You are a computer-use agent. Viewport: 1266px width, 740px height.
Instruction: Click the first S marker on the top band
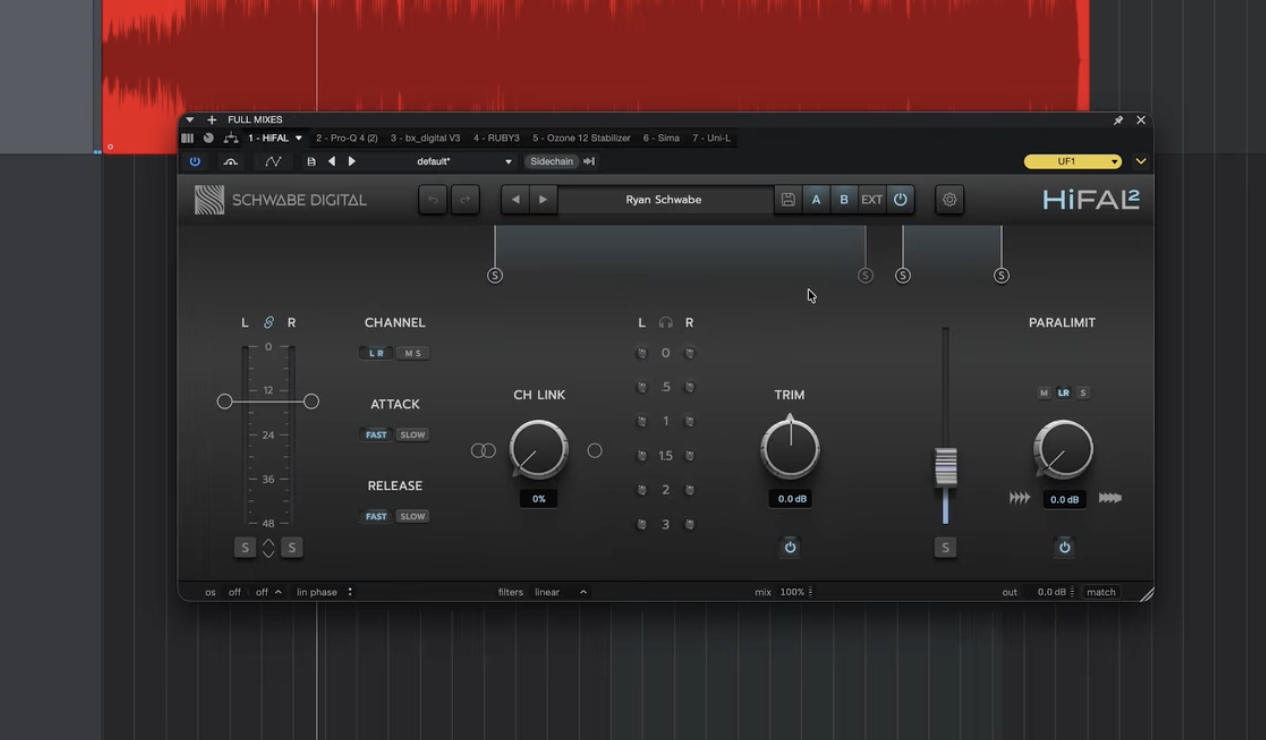[x=495, y=276]
